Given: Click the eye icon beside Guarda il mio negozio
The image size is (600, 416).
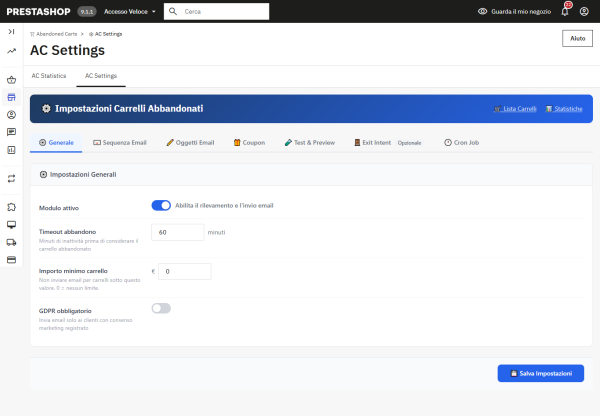Looking at the screenshot, I should 483,11.
